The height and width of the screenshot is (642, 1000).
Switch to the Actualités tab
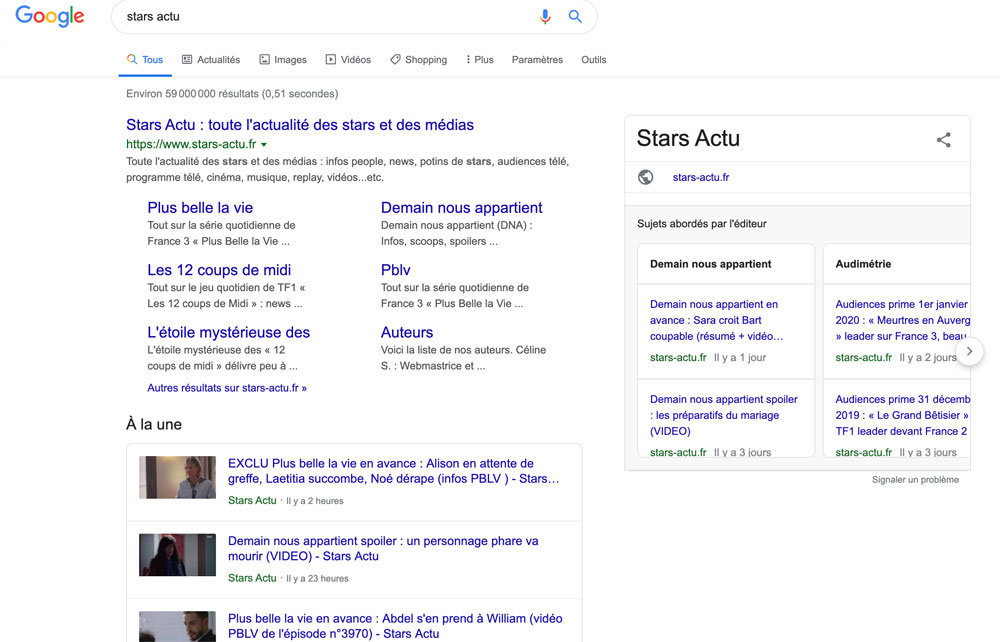211,59
